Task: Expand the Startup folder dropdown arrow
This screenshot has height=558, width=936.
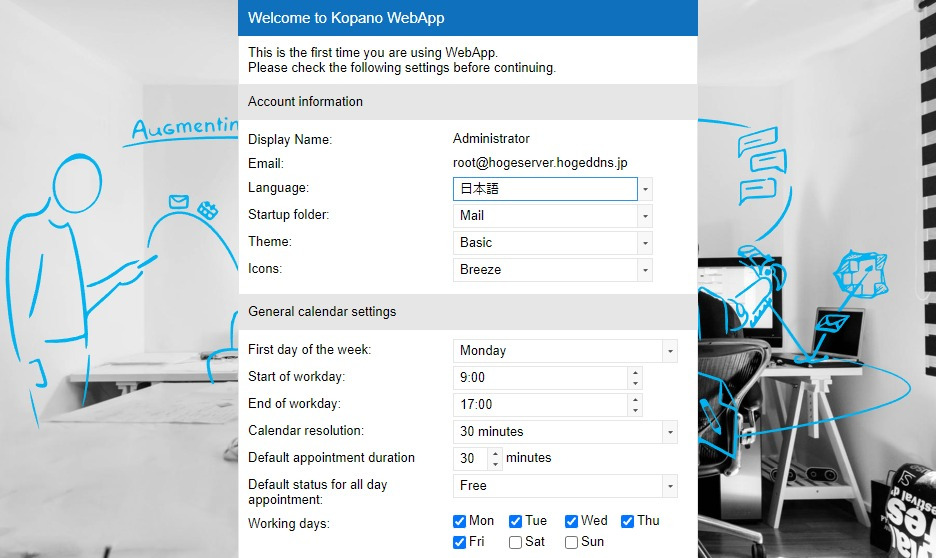Action: point(645,216)
